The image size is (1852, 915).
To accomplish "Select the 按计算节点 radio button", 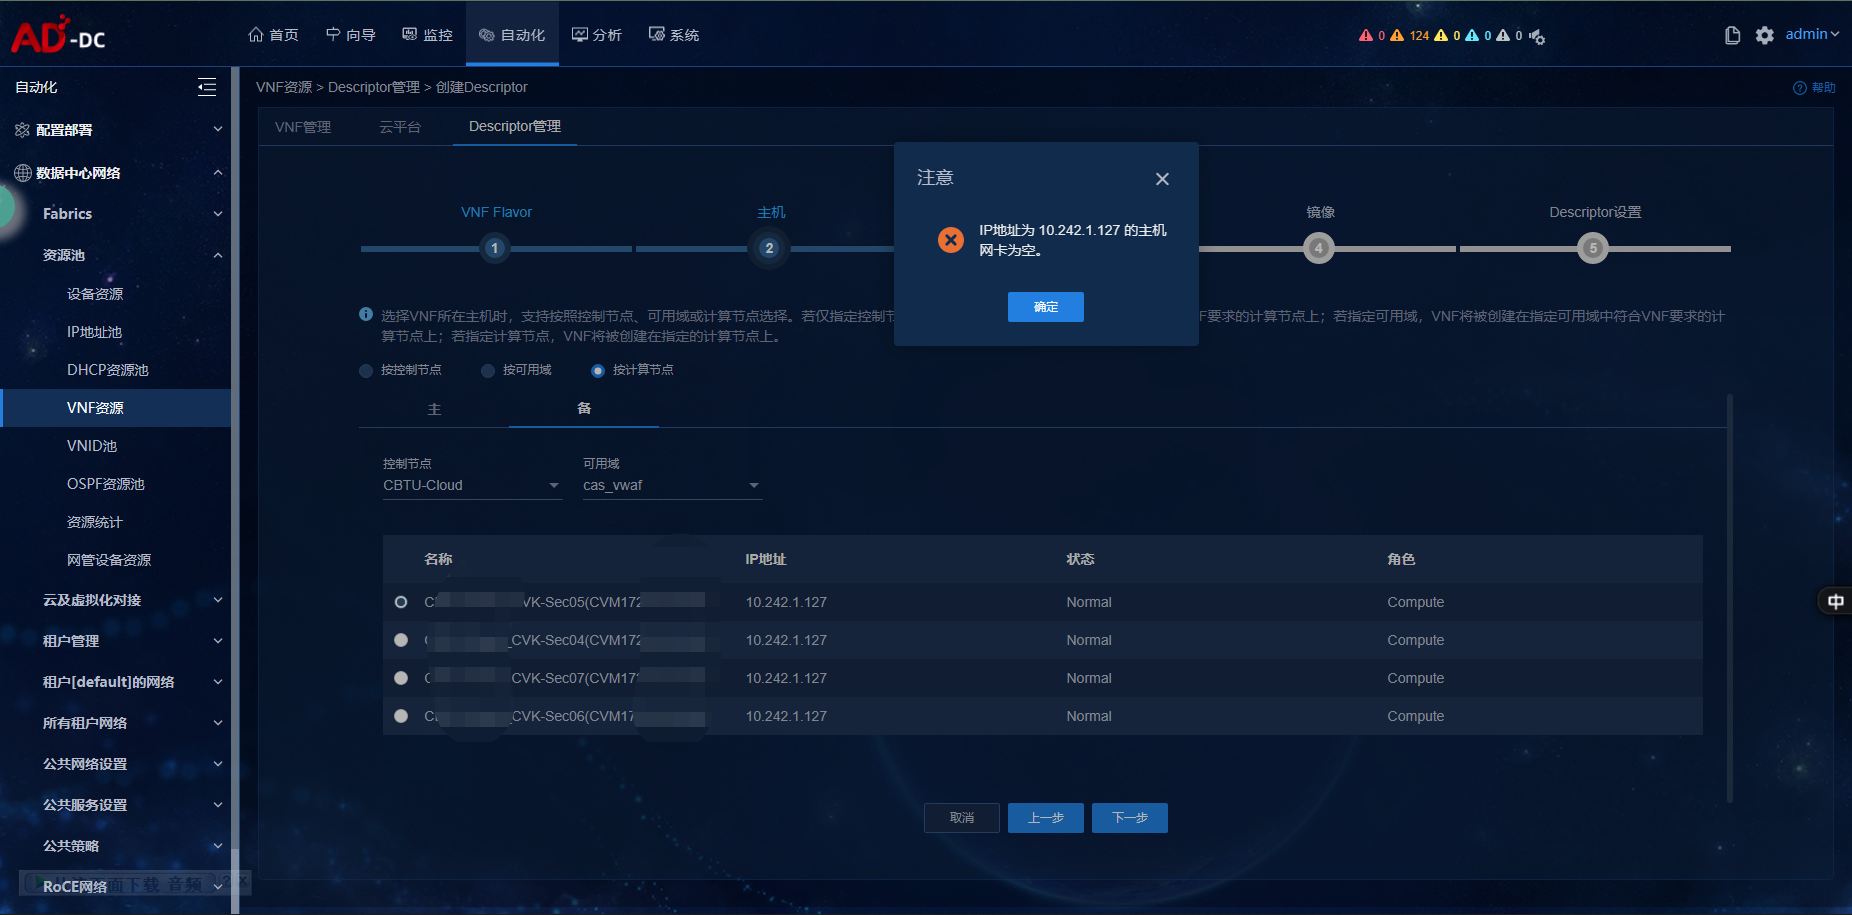I will (x=598, y=371).
